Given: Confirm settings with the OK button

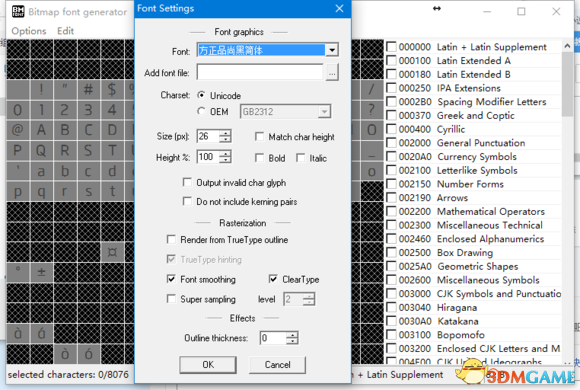Looking at the screenshot, I should click(x=208, y=364).
